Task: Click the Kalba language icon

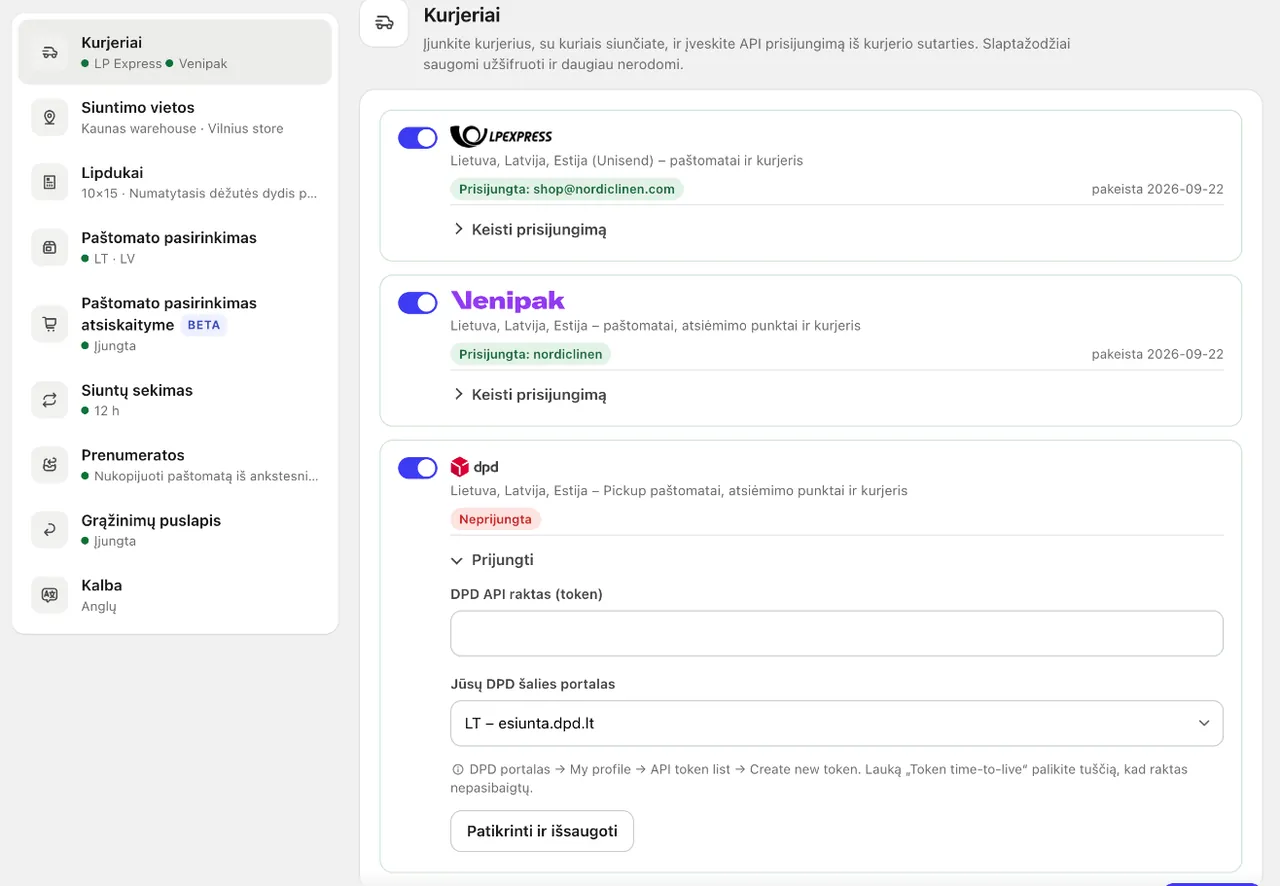Action: click(50, 595)
